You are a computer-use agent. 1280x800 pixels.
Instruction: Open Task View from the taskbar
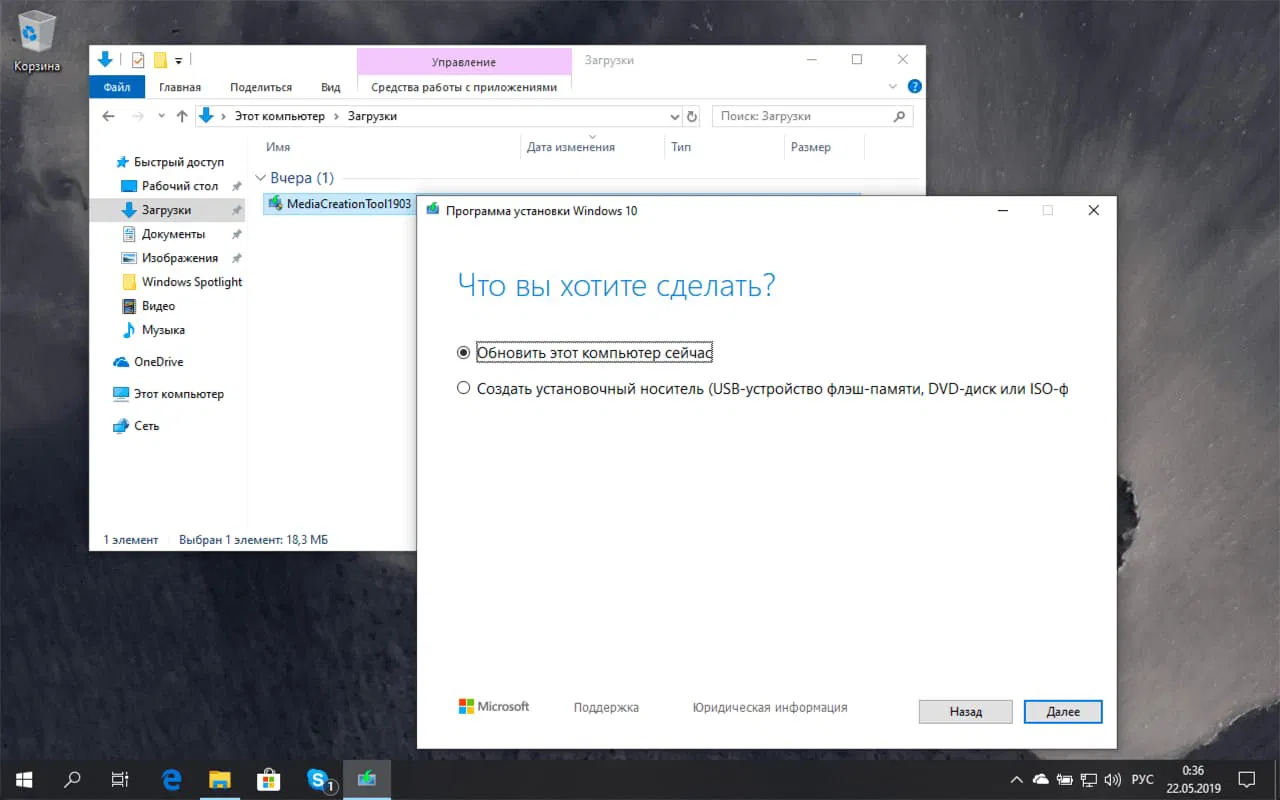[120, 779]
